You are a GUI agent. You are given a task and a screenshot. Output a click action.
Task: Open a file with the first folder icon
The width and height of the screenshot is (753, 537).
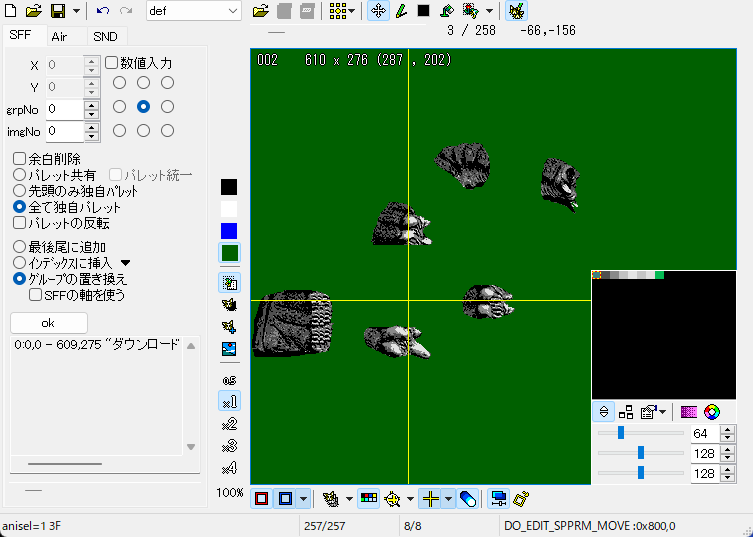pyautogui.click(x=34, y=11)
